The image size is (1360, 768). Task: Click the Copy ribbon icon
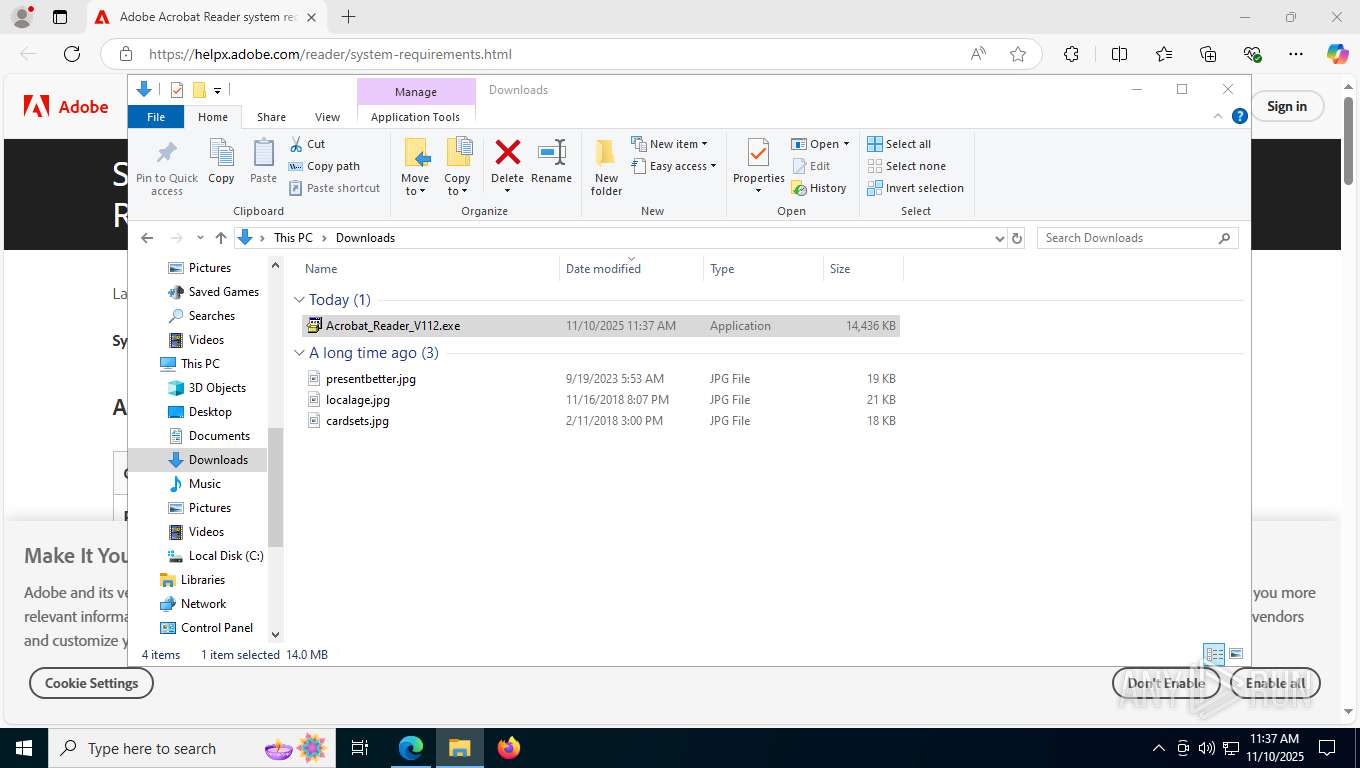(221, 162)
